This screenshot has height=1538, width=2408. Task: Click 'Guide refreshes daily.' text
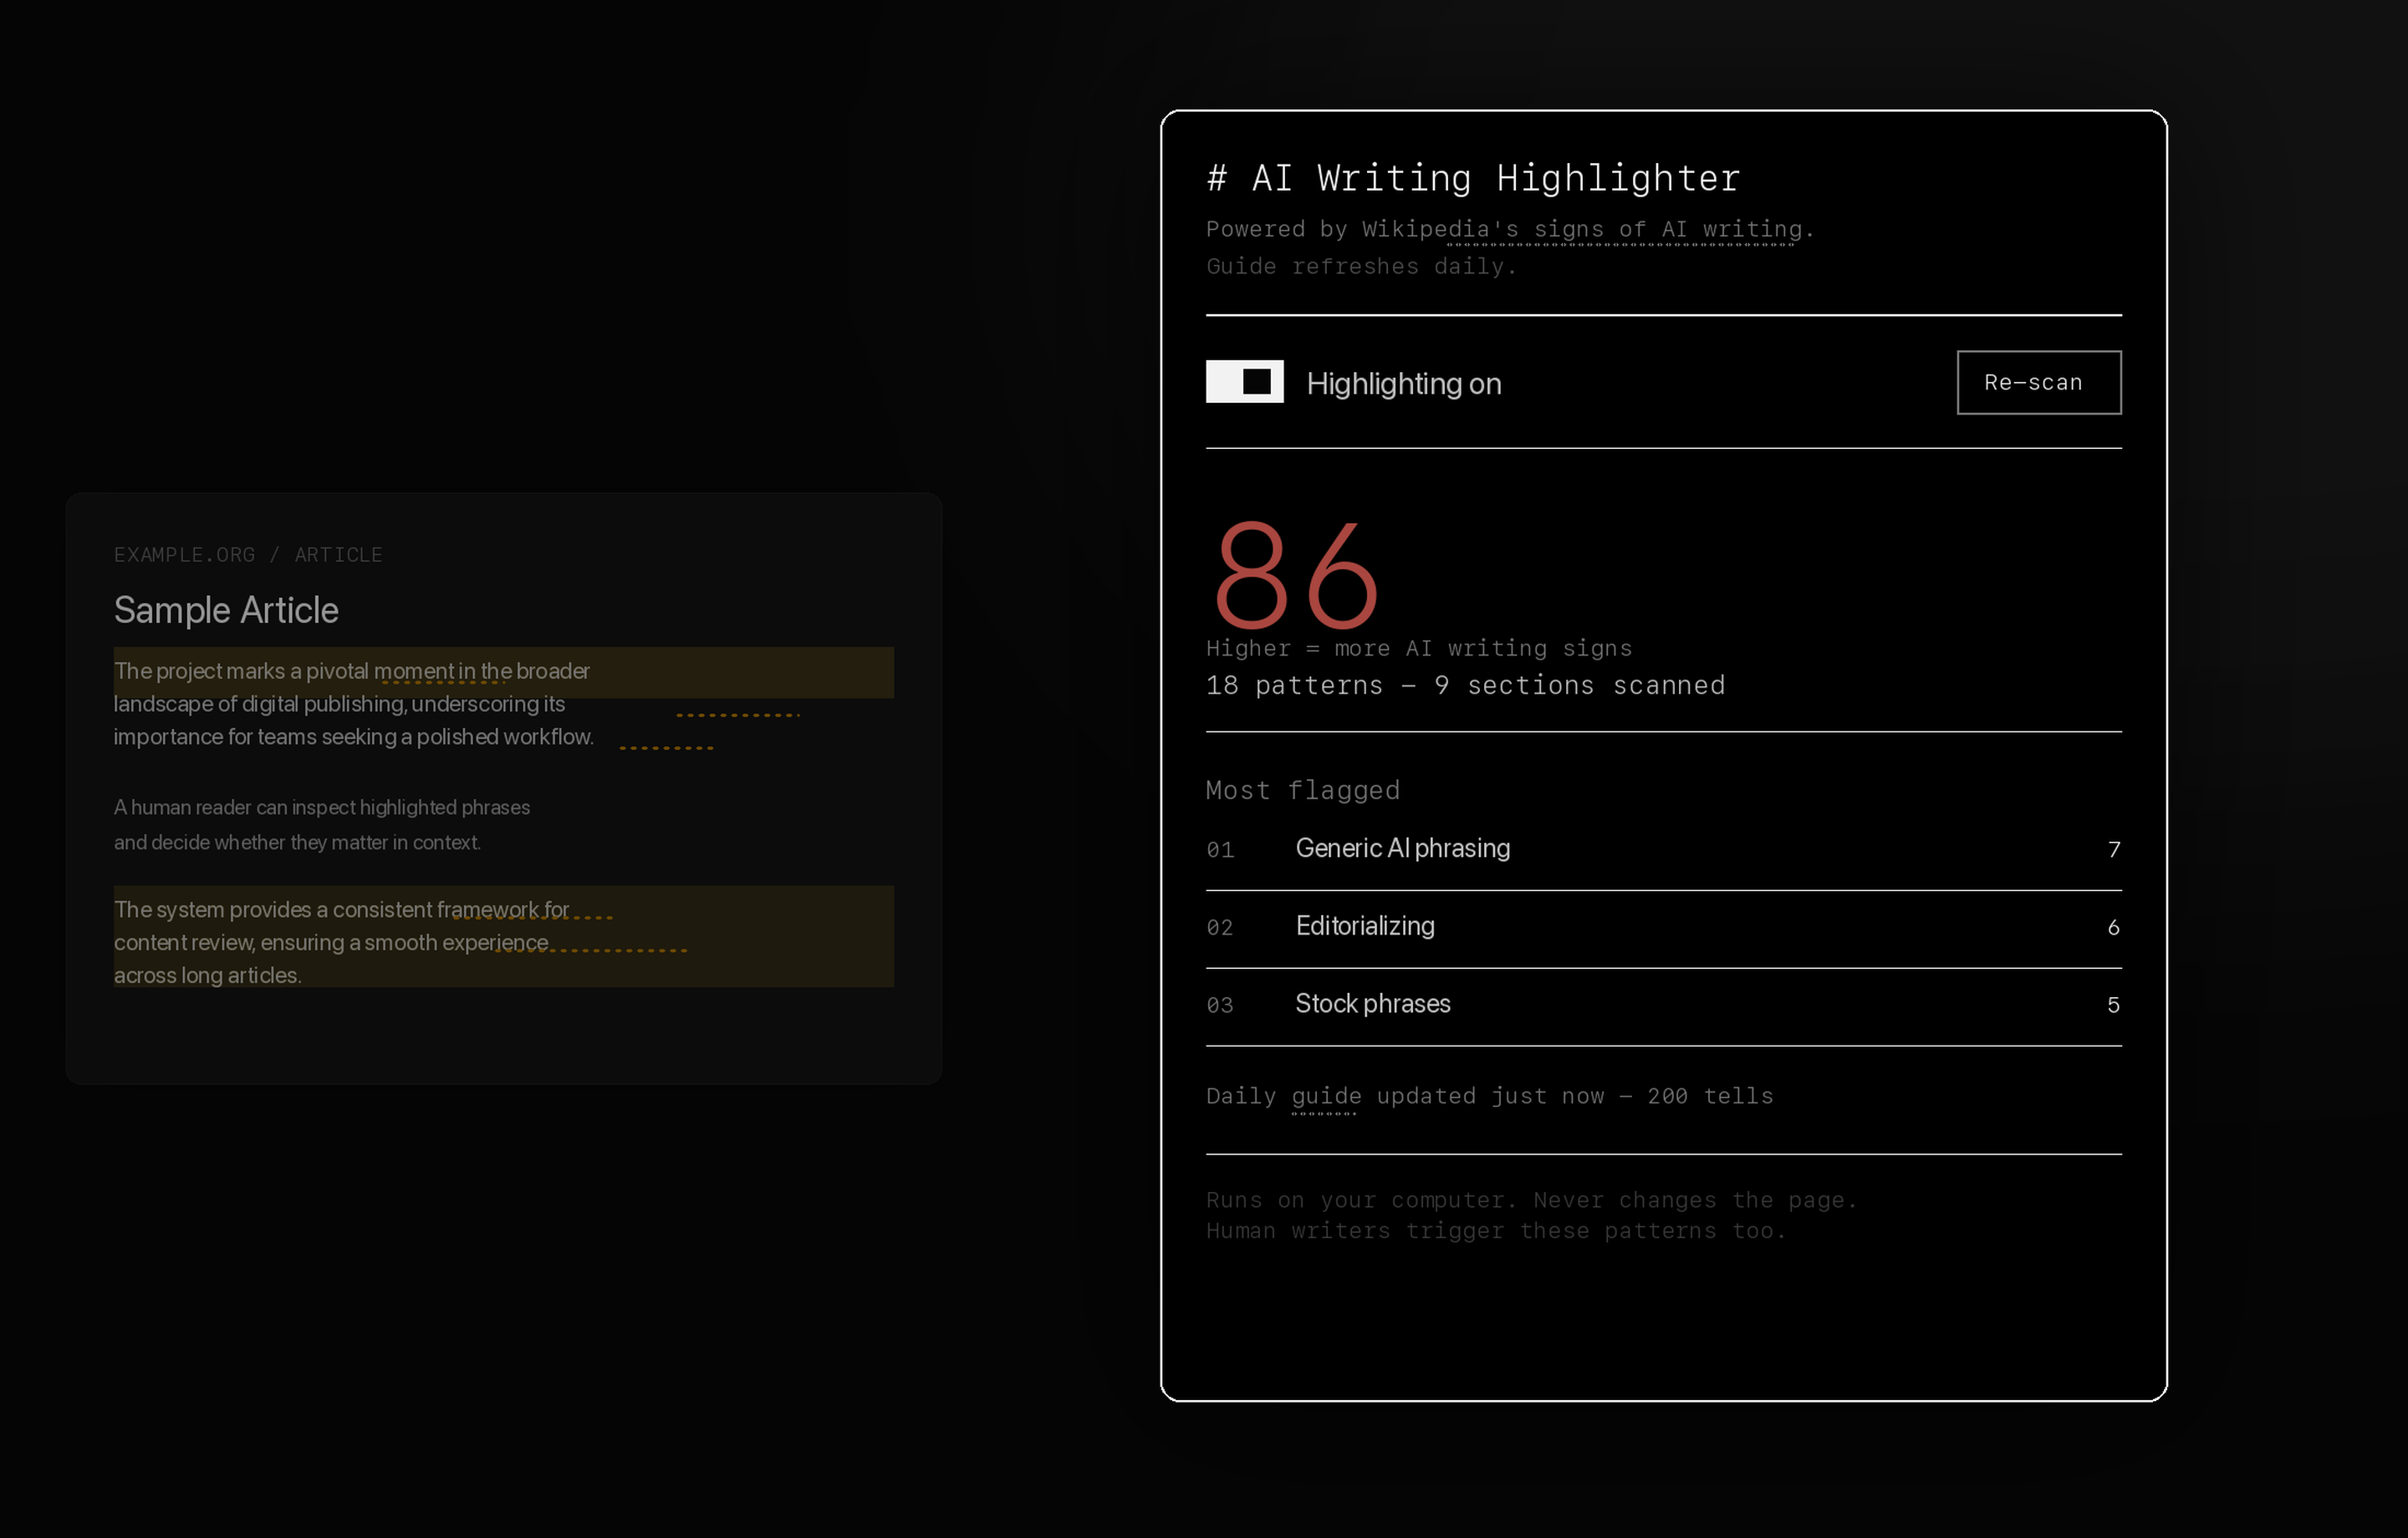(x=1361, y=267)
